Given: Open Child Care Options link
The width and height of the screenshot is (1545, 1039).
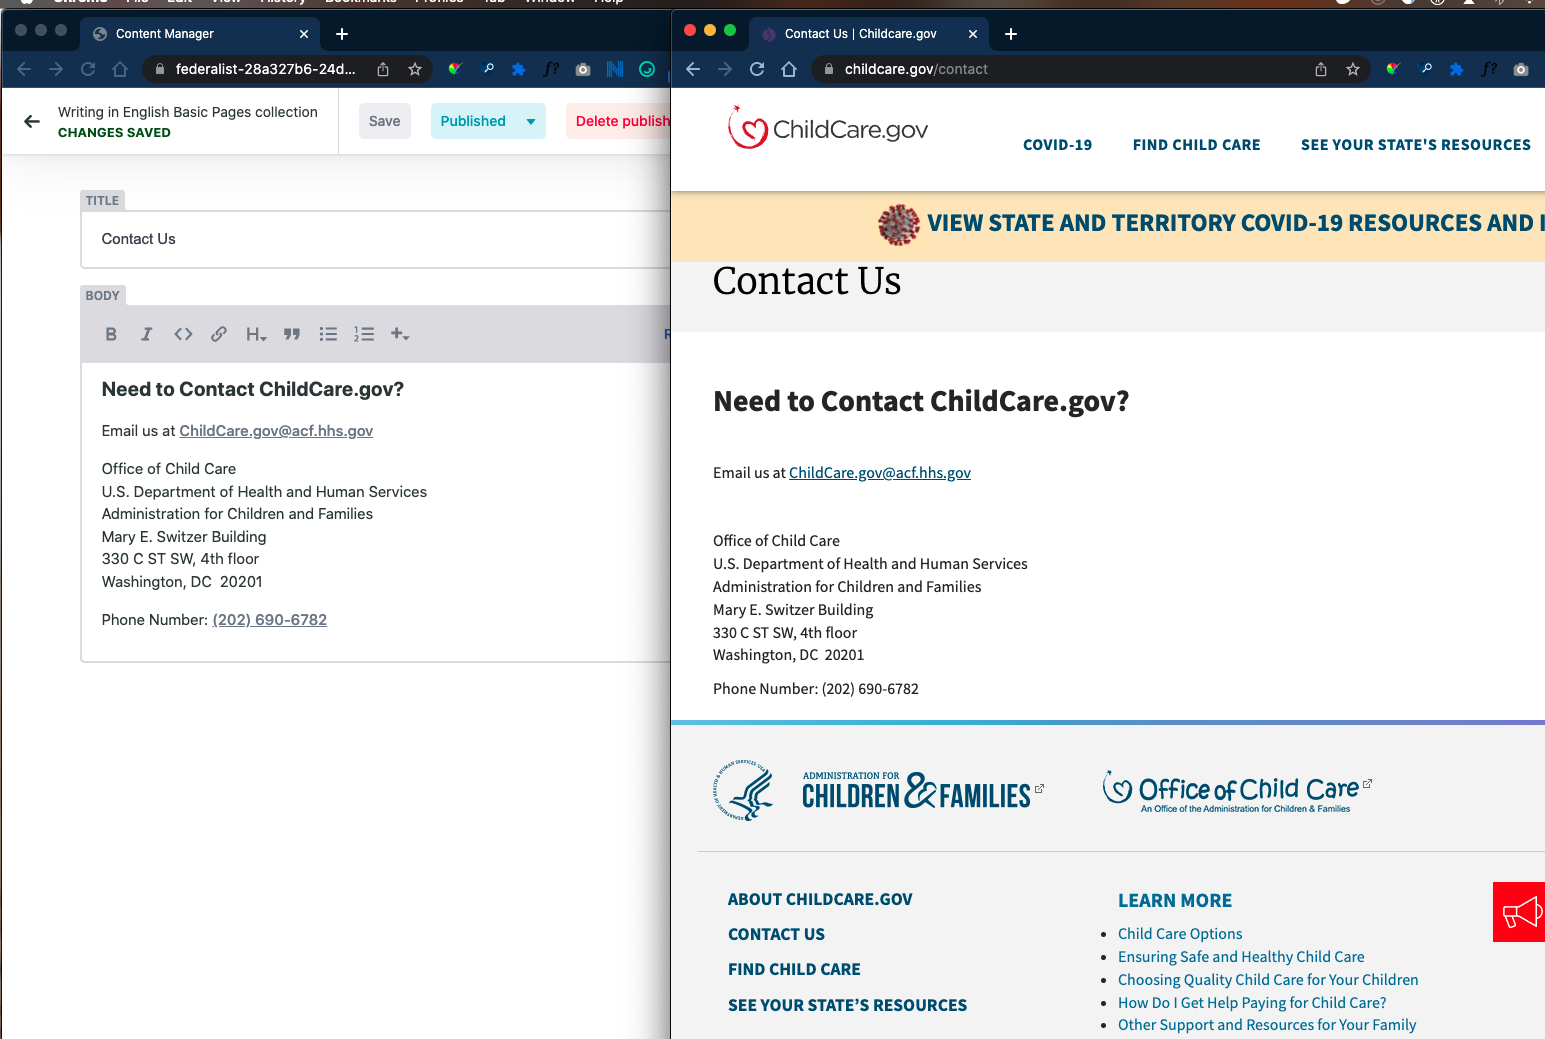Looking at the screenshot, I should pos(1180,934).
